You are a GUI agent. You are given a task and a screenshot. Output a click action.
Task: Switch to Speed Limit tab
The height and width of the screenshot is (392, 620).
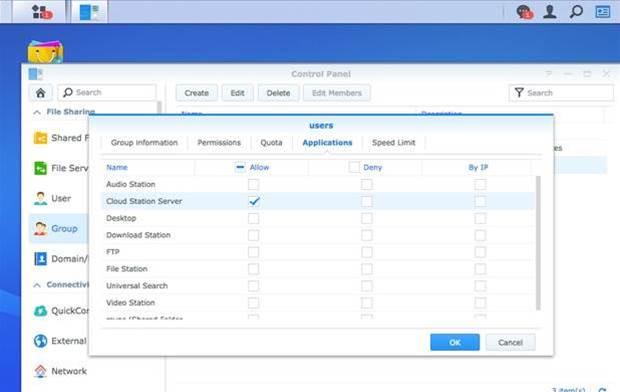[x=393, y=142]
